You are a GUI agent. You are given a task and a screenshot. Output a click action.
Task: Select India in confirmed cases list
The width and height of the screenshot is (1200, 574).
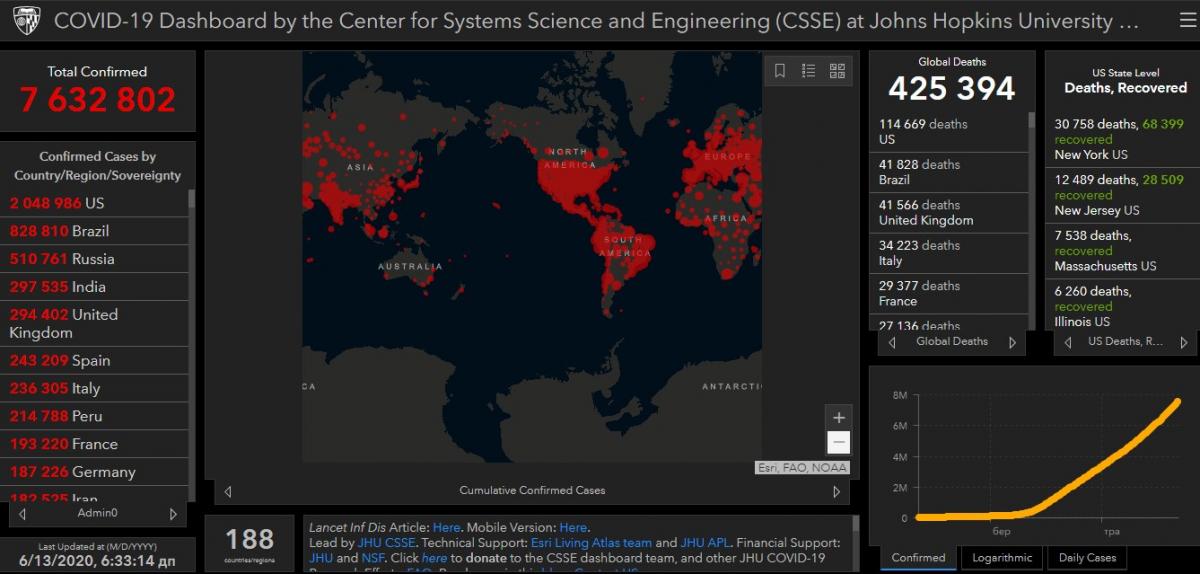pyautogui.click(x=94, y=287)
